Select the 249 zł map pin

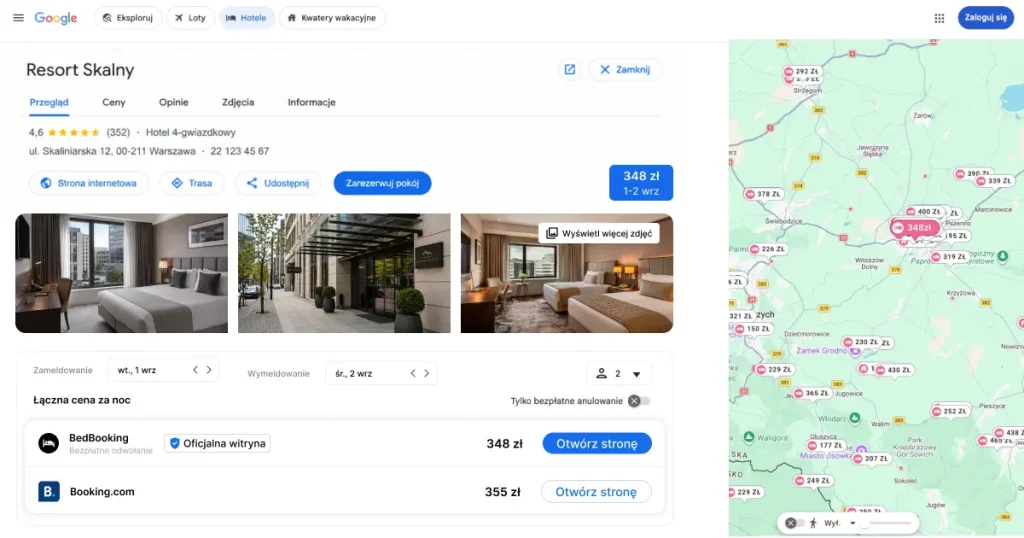[x=813, y=481]
